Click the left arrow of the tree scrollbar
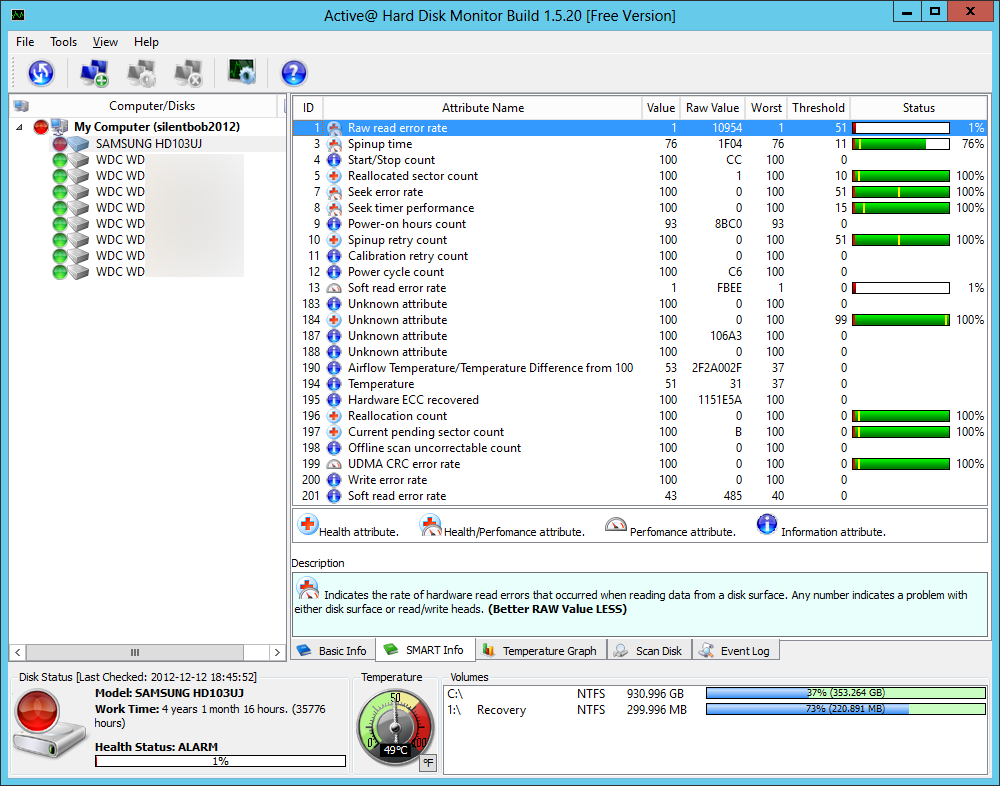This screenshot has height=786, width=1000. coord(18,652)
